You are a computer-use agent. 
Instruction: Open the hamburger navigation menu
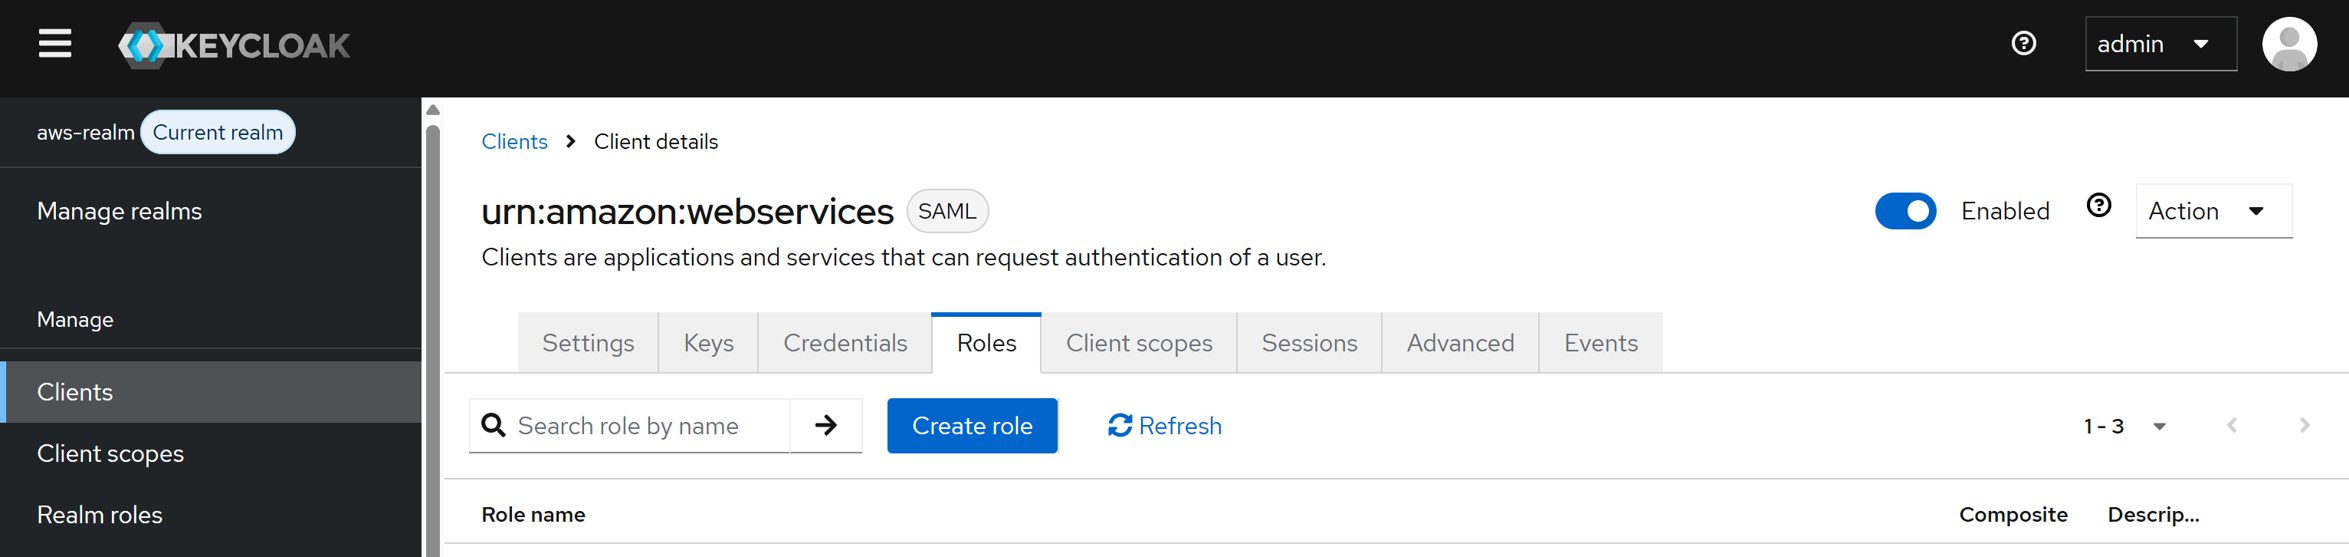pos(55,44)
